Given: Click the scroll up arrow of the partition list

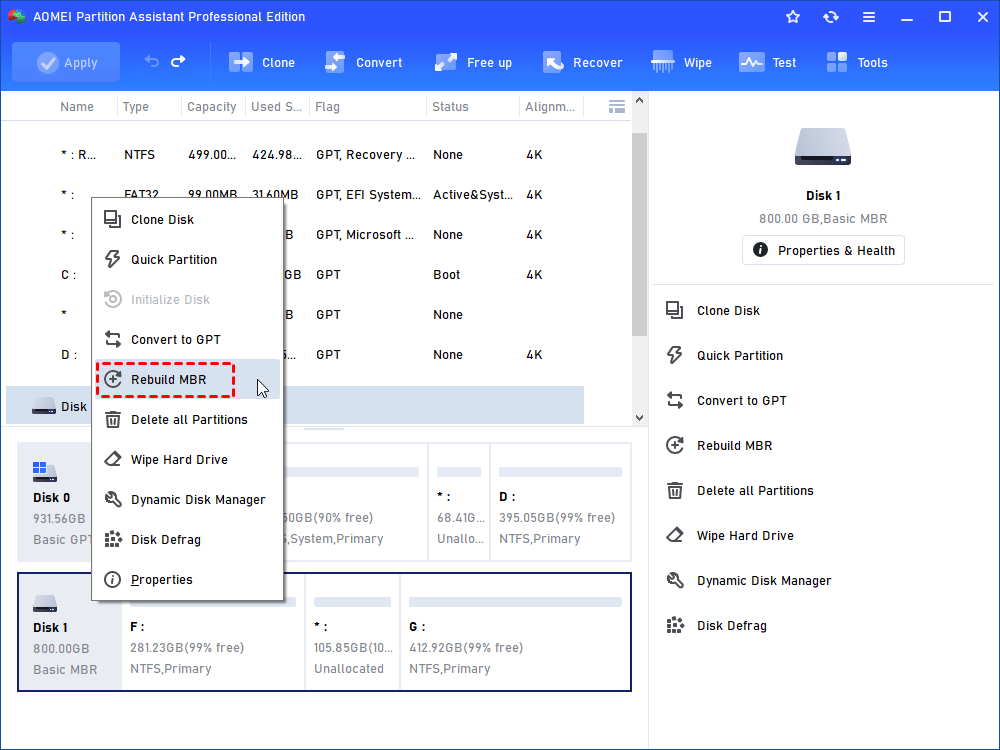Looking at the screenshot, I should (x=639, y=100).
